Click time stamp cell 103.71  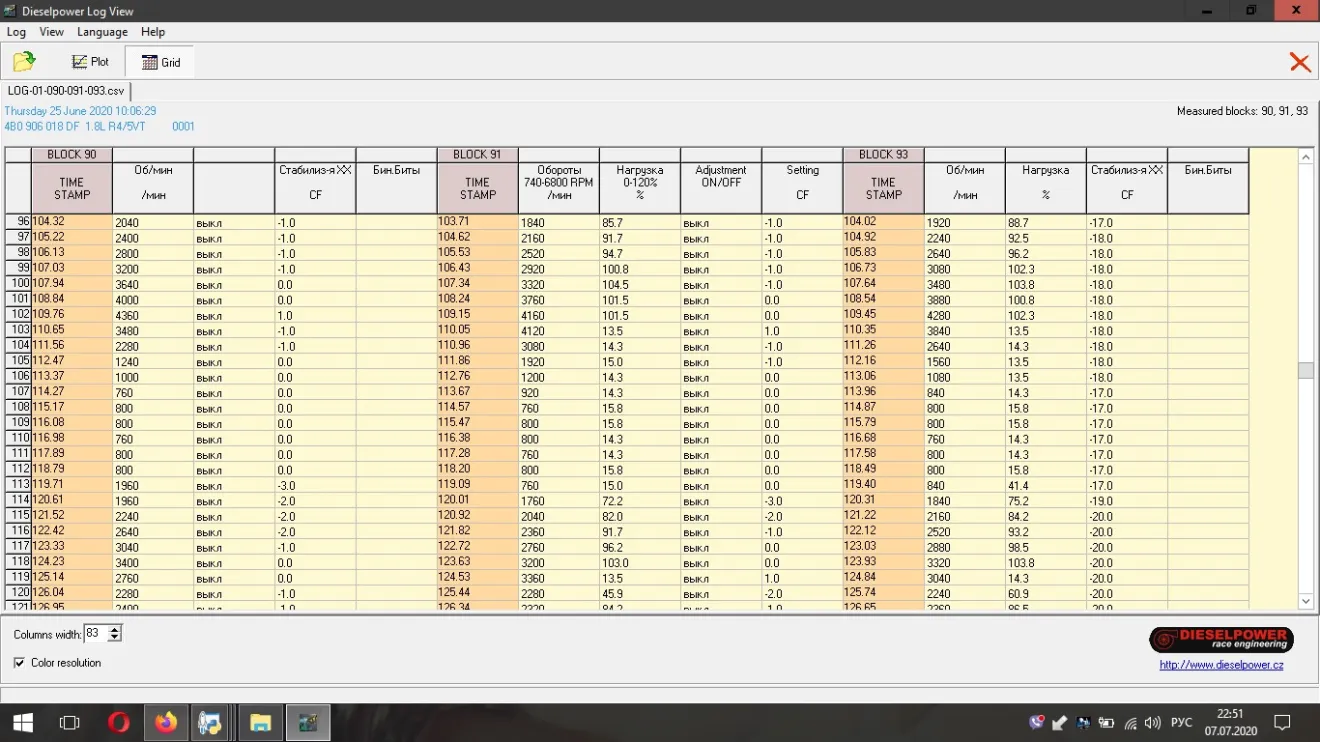477,222
